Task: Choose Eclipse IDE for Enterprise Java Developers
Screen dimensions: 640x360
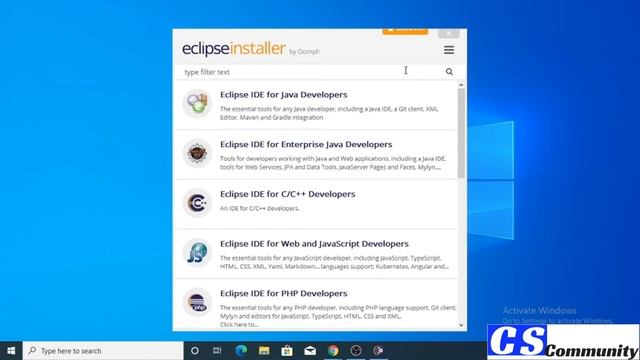Action: click(306, 144)
